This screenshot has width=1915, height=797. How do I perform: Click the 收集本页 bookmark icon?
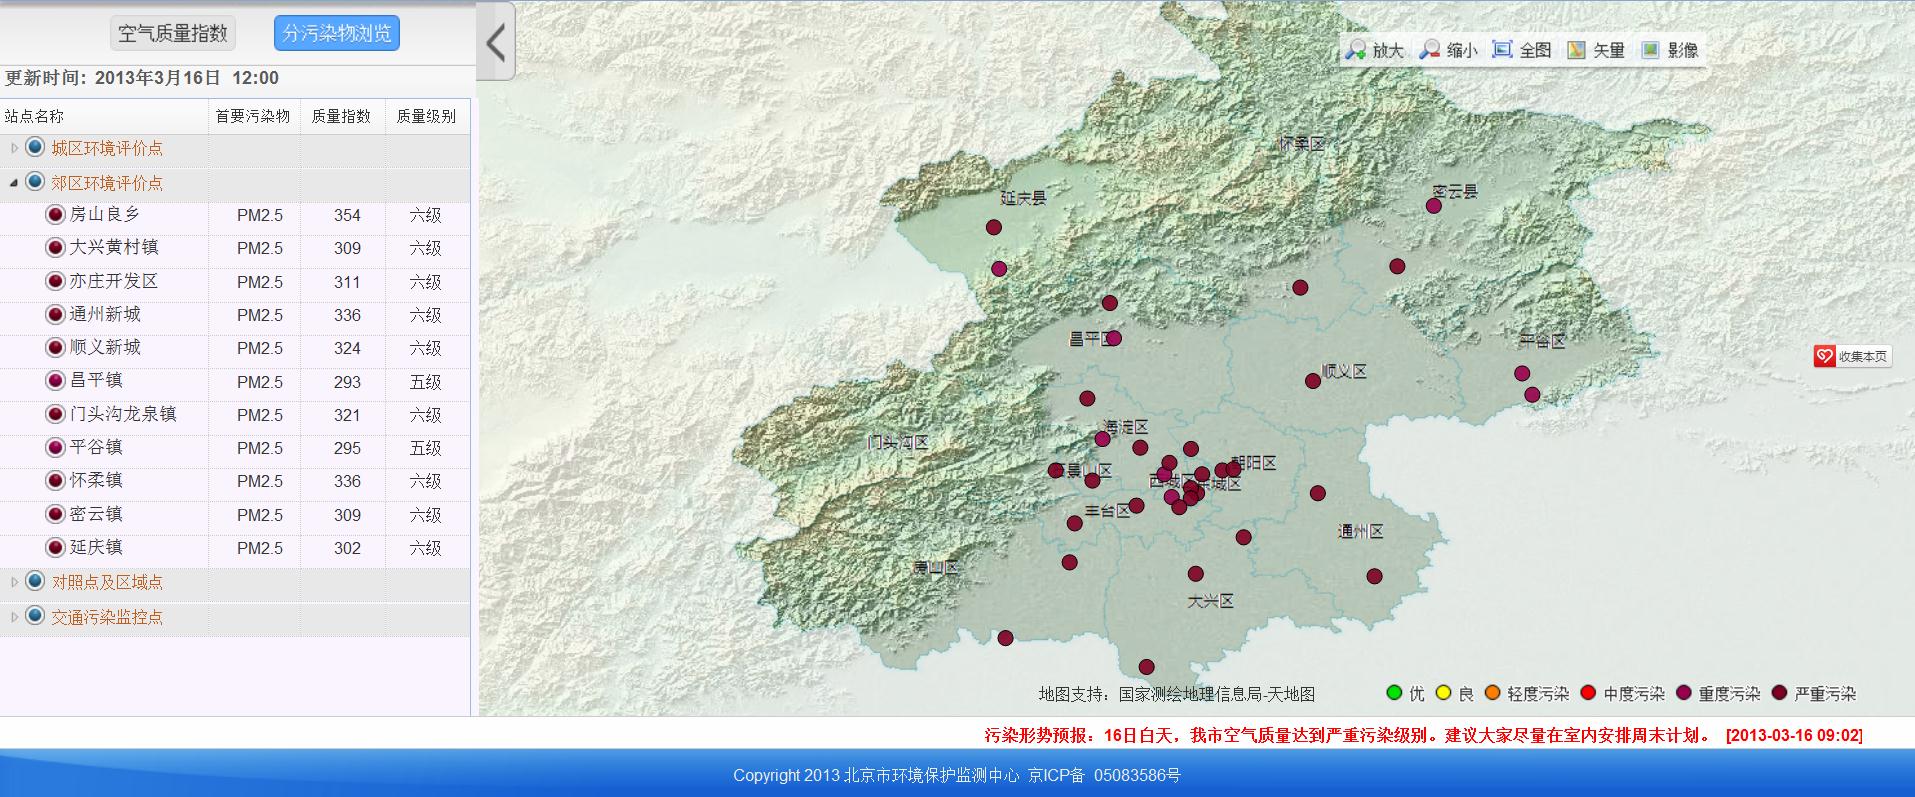[x=1825, y=356]
